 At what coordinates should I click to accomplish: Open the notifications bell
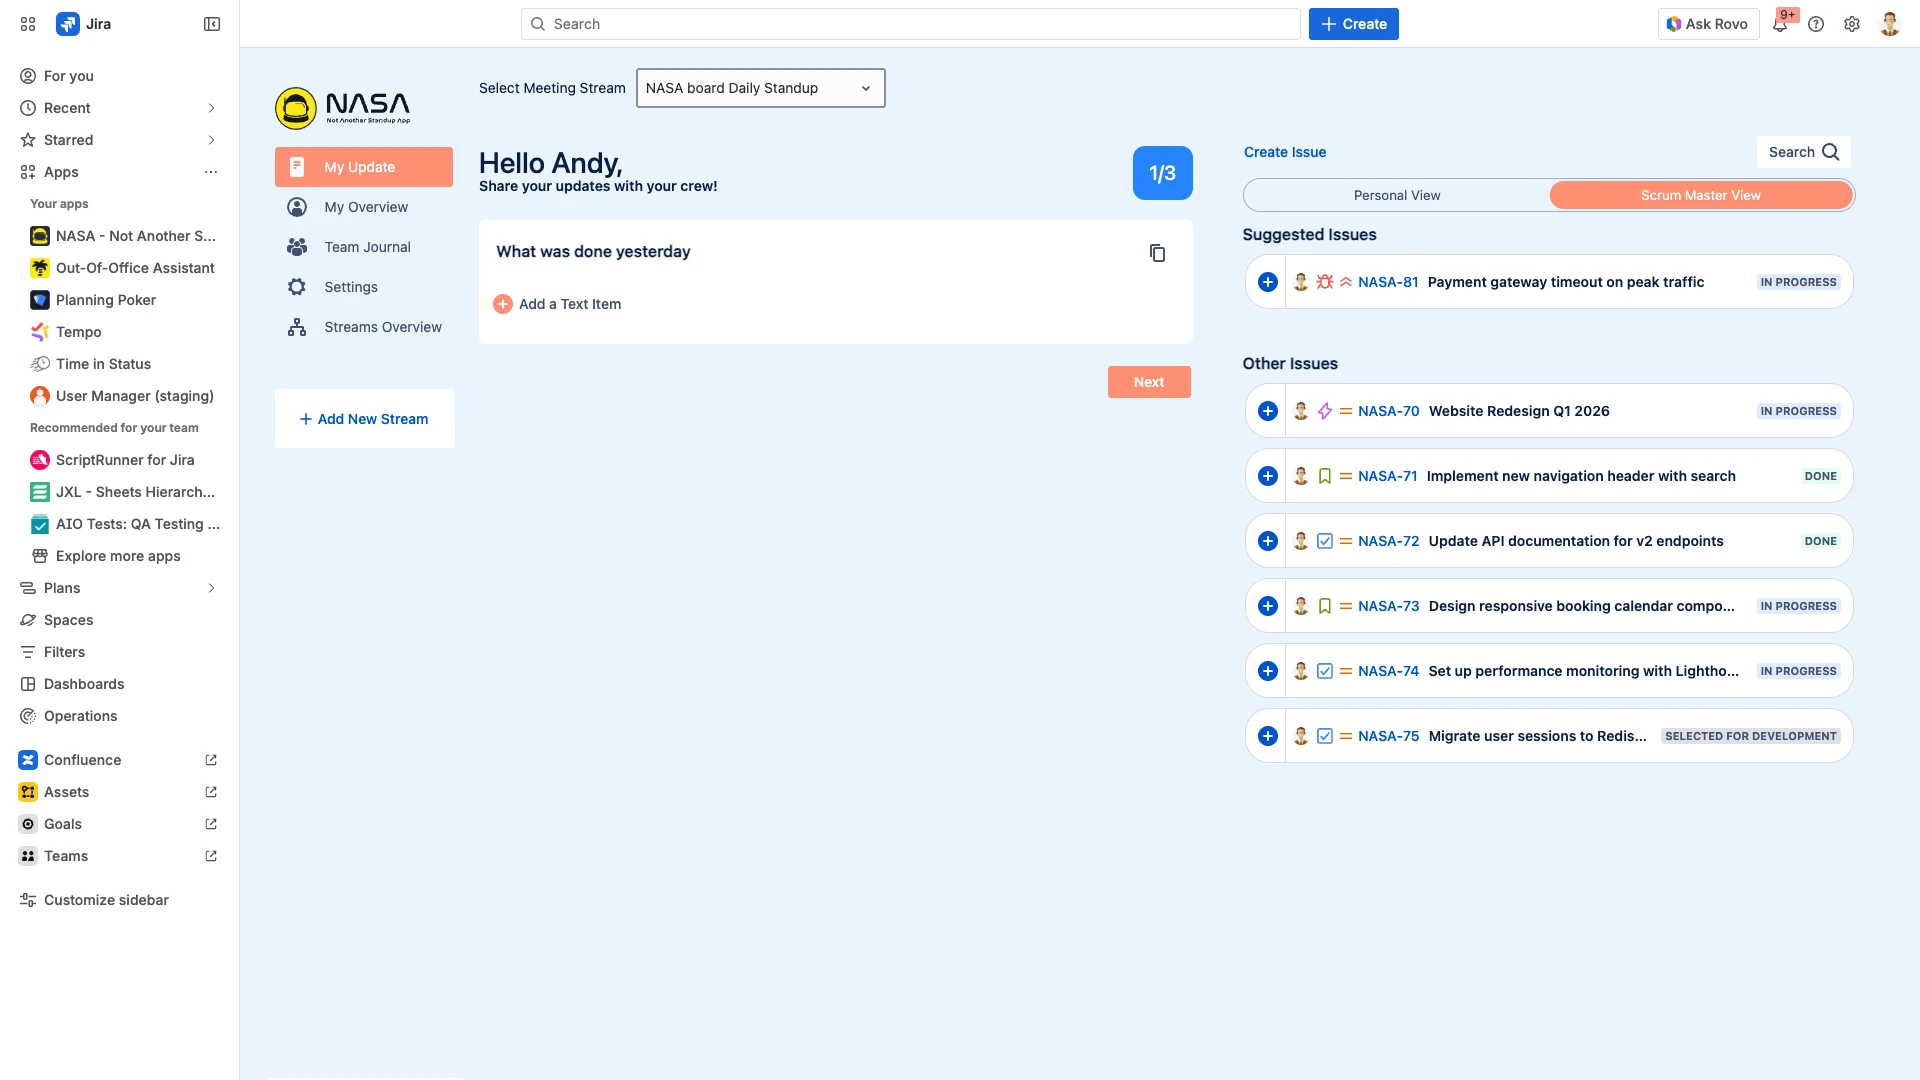(1780, 25)
